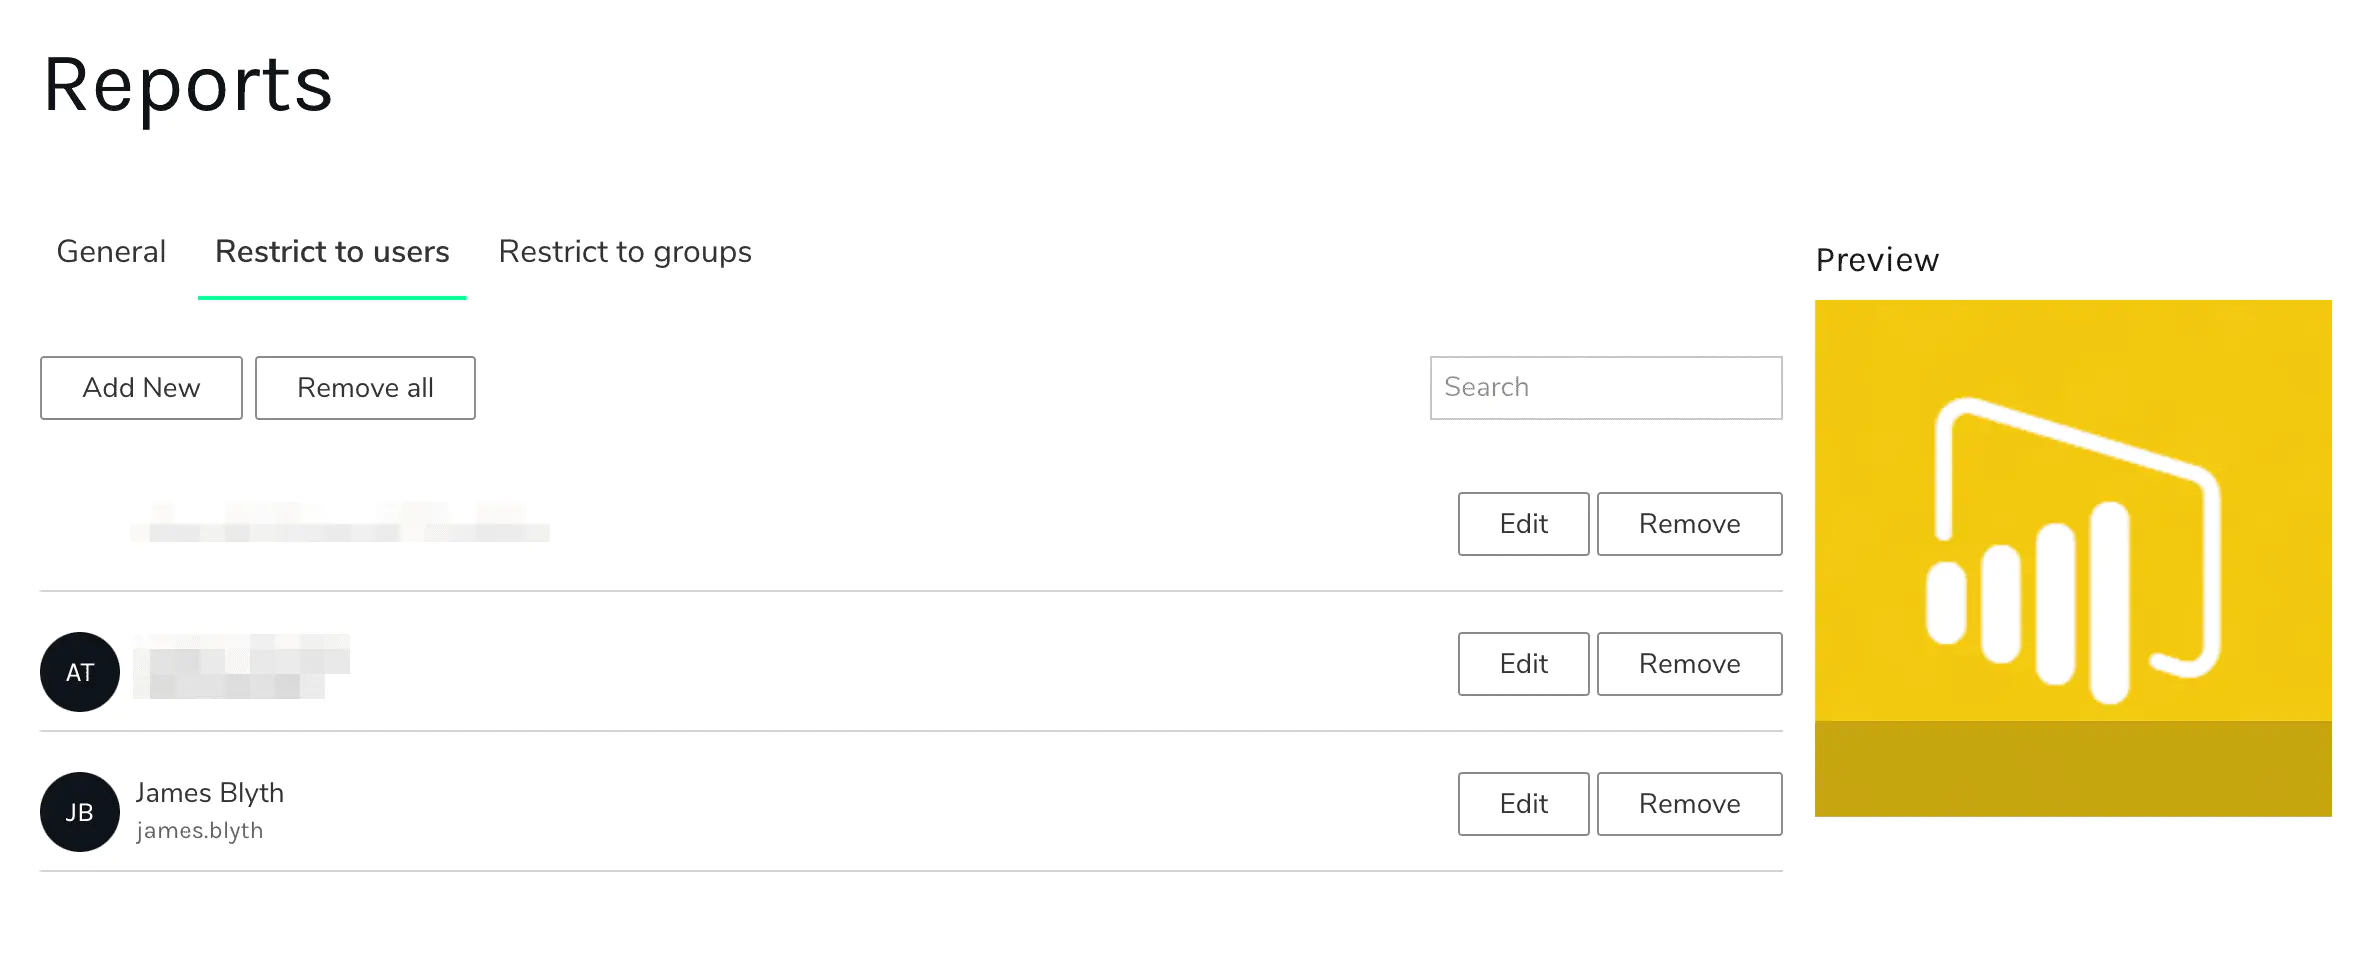
Task: Remove James Blyth from the list
Action: click(1689, 804)
